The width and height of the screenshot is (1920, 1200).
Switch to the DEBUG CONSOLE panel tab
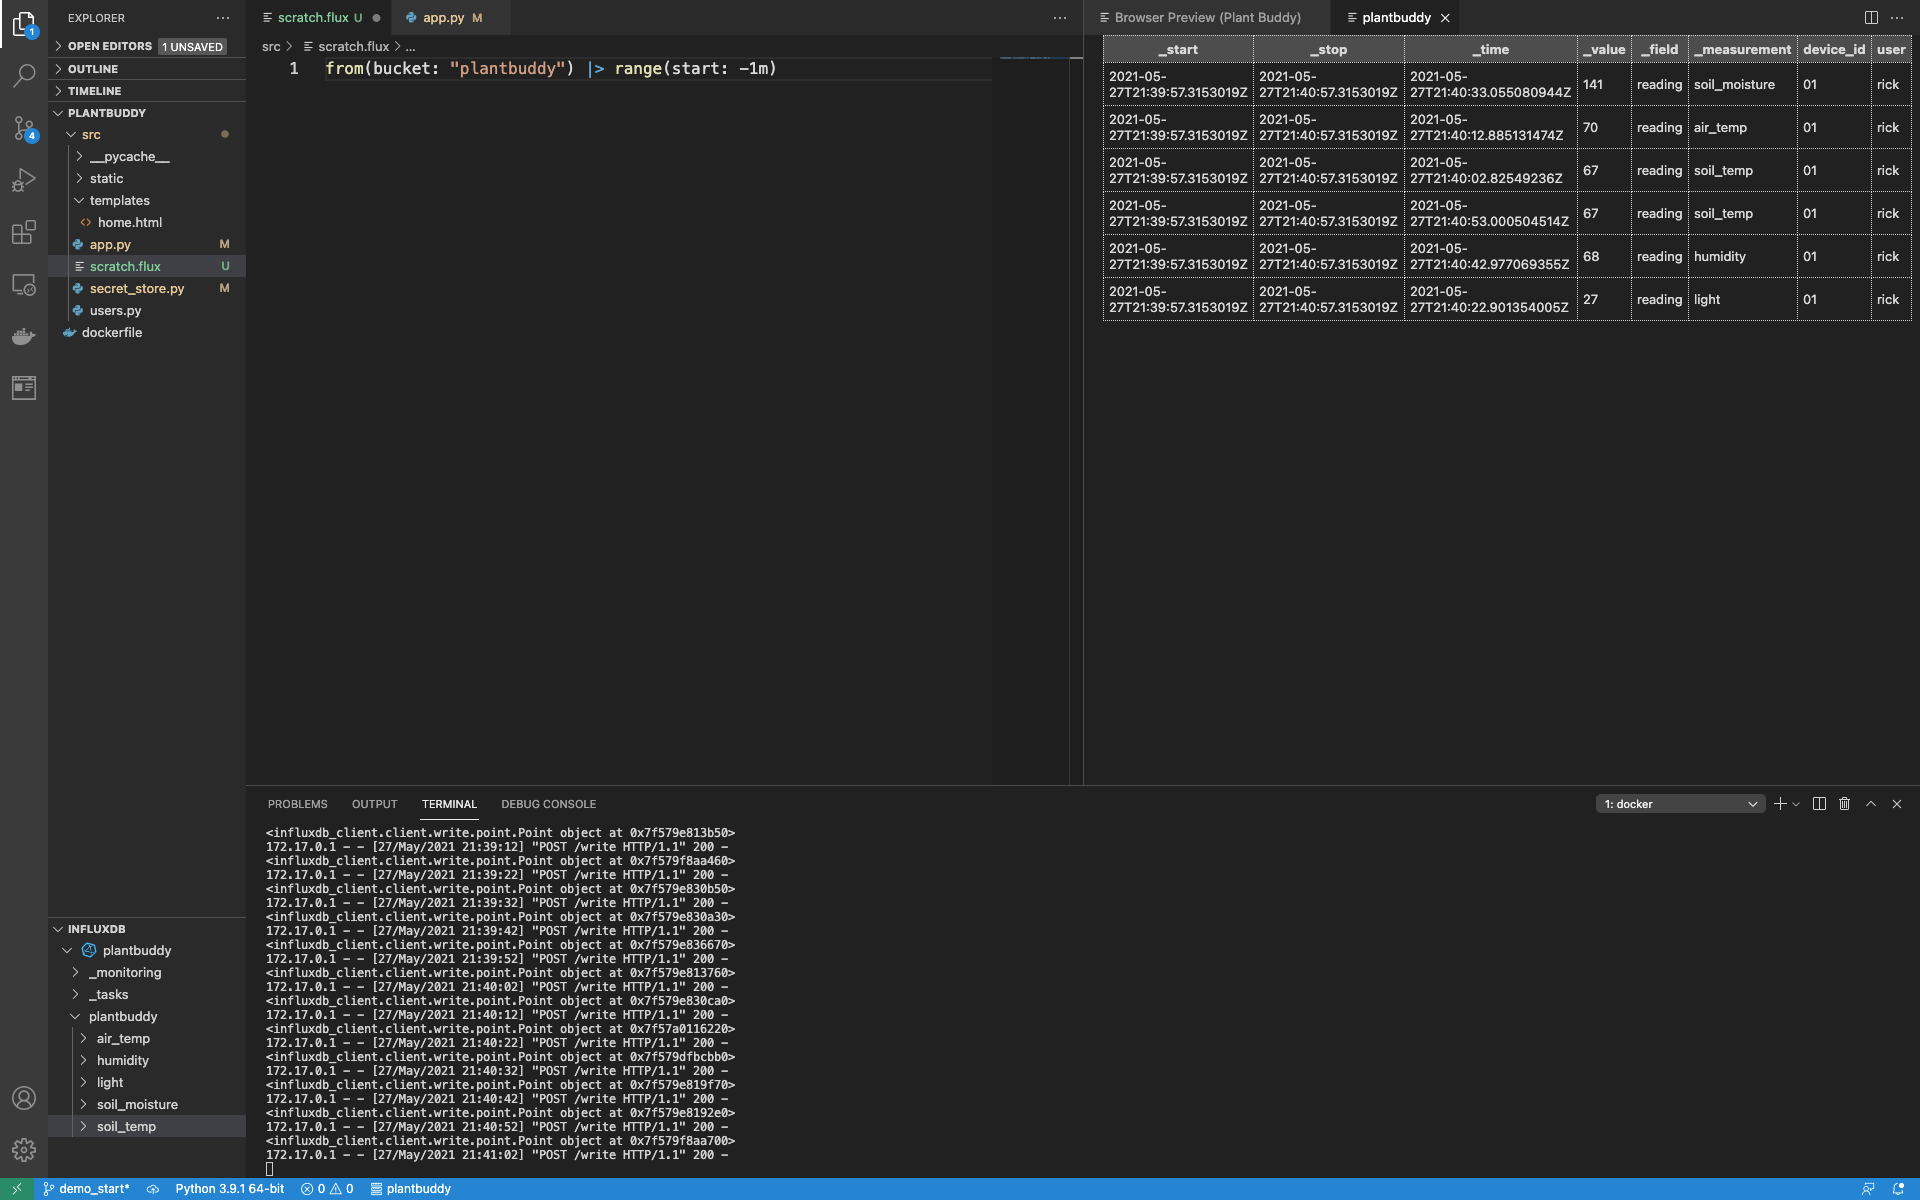click(548, 803)
